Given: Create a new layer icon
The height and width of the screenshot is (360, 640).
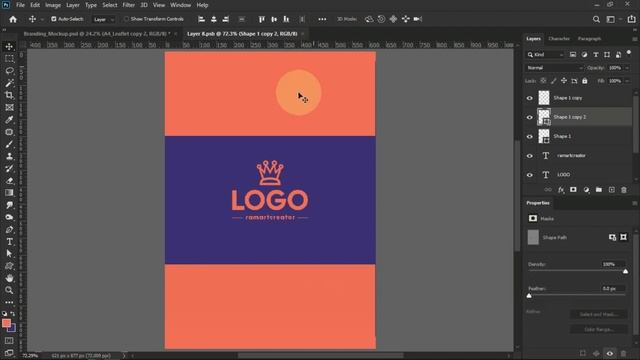Looking at the screenshot, I should (611, 190).
